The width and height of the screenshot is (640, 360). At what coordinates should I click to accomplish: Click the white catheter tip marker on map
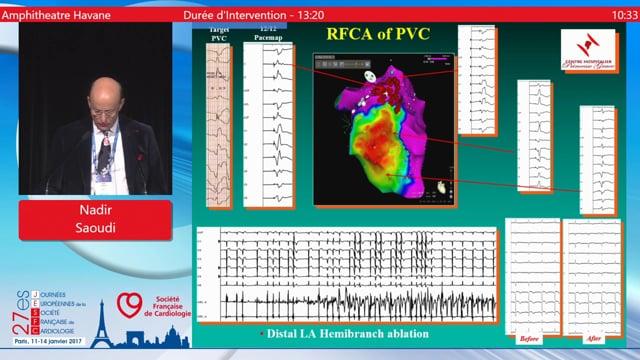pos(370,76)
